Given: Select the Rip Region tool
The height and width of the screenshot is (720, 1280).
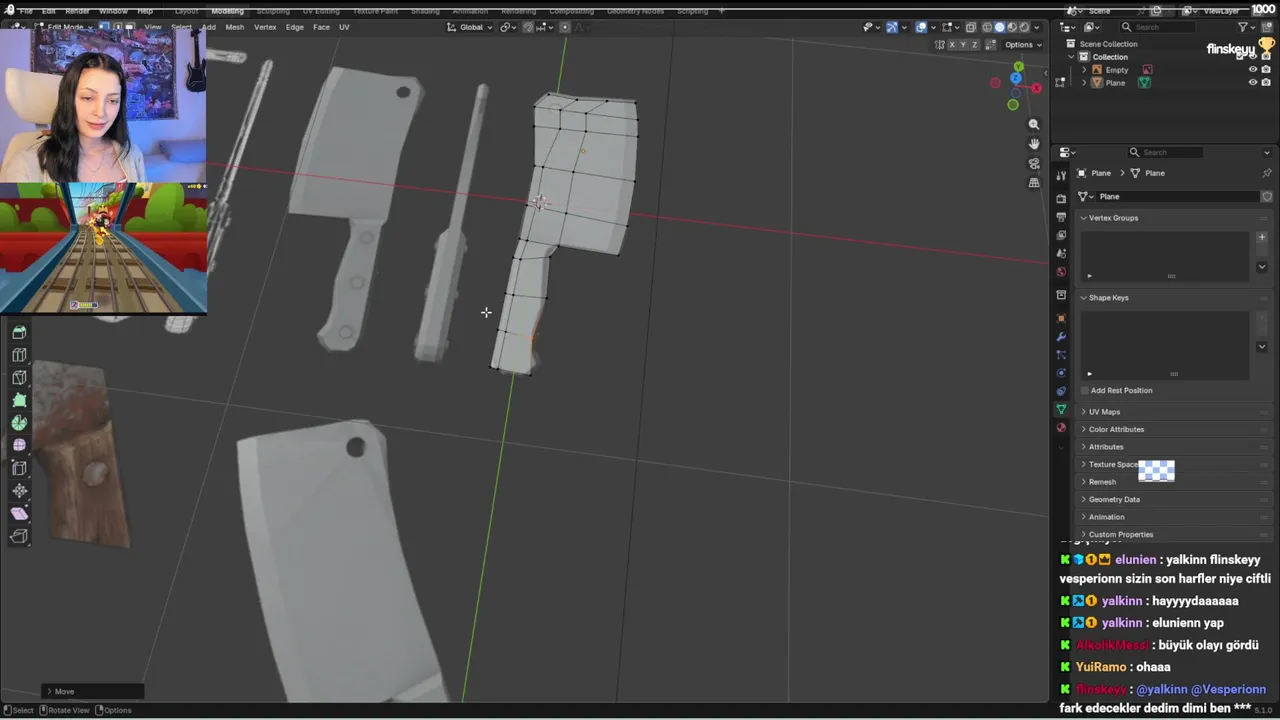Looking at the screenshot, I should [x=19, y=536].
